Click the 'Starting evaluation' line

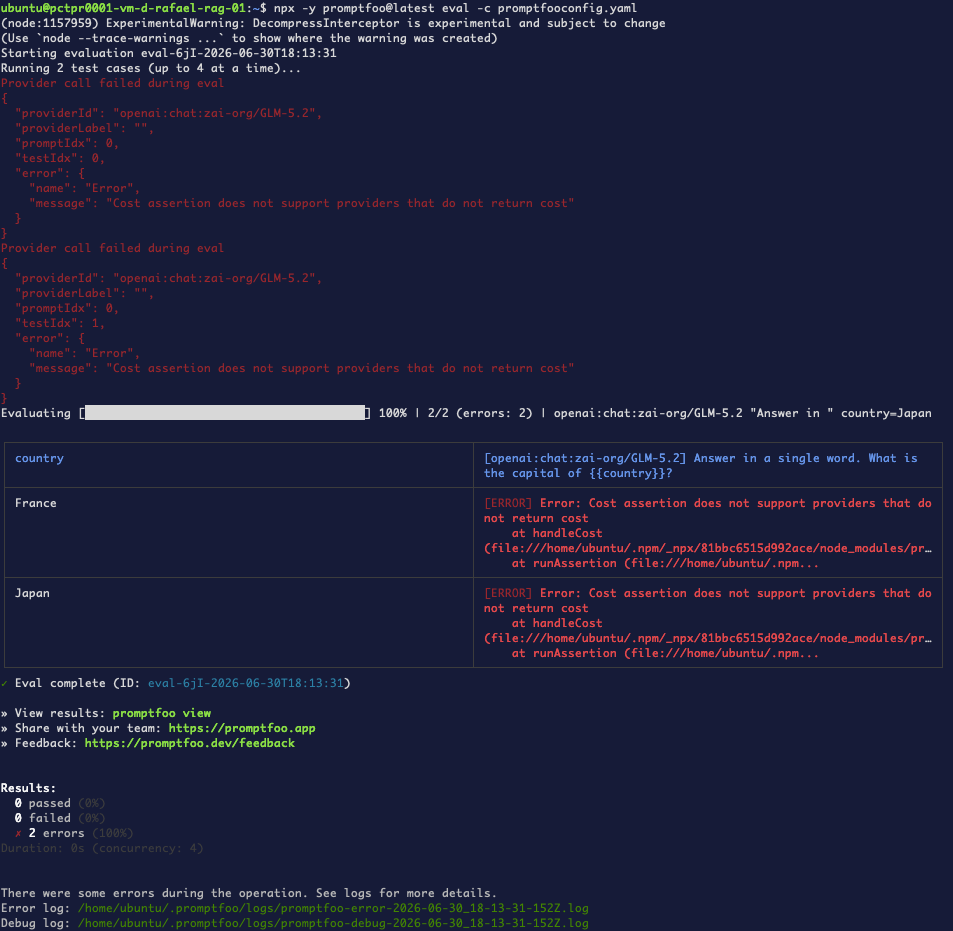pyautogui.click(x=168, y=53)
